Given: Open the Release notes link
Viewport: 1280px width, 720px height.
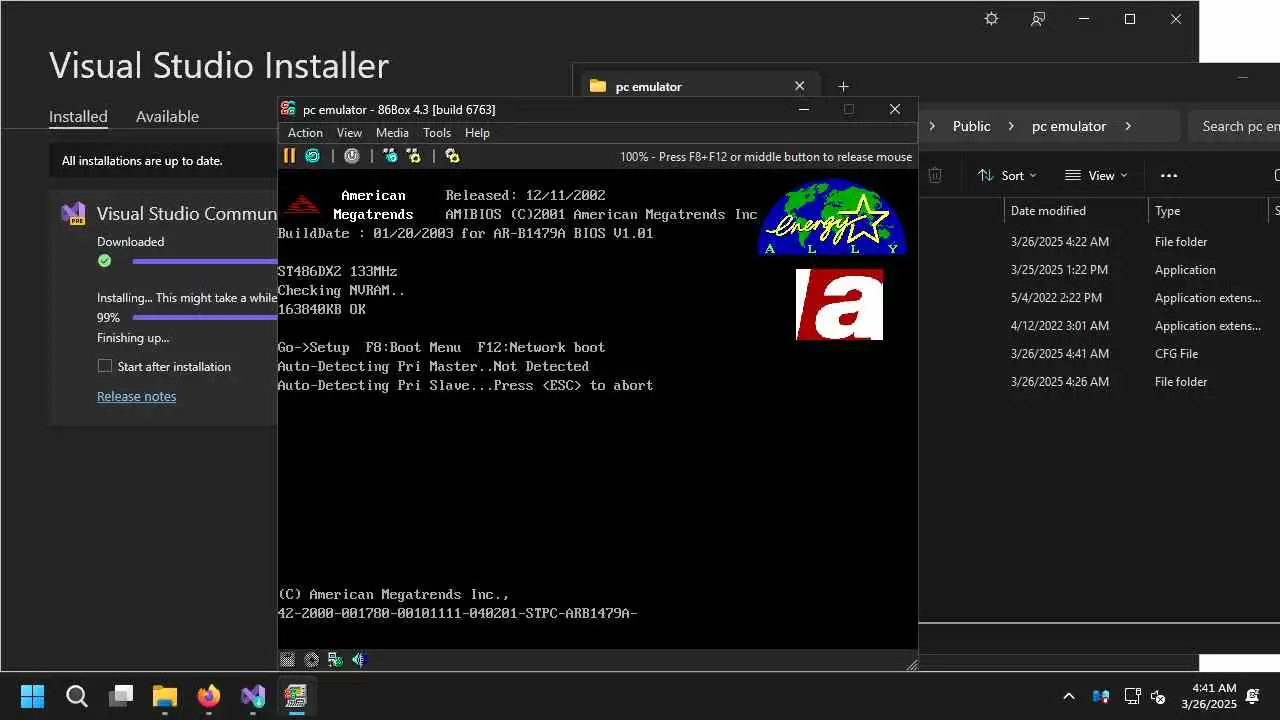Looking at the screenshot, I should 136,396.
